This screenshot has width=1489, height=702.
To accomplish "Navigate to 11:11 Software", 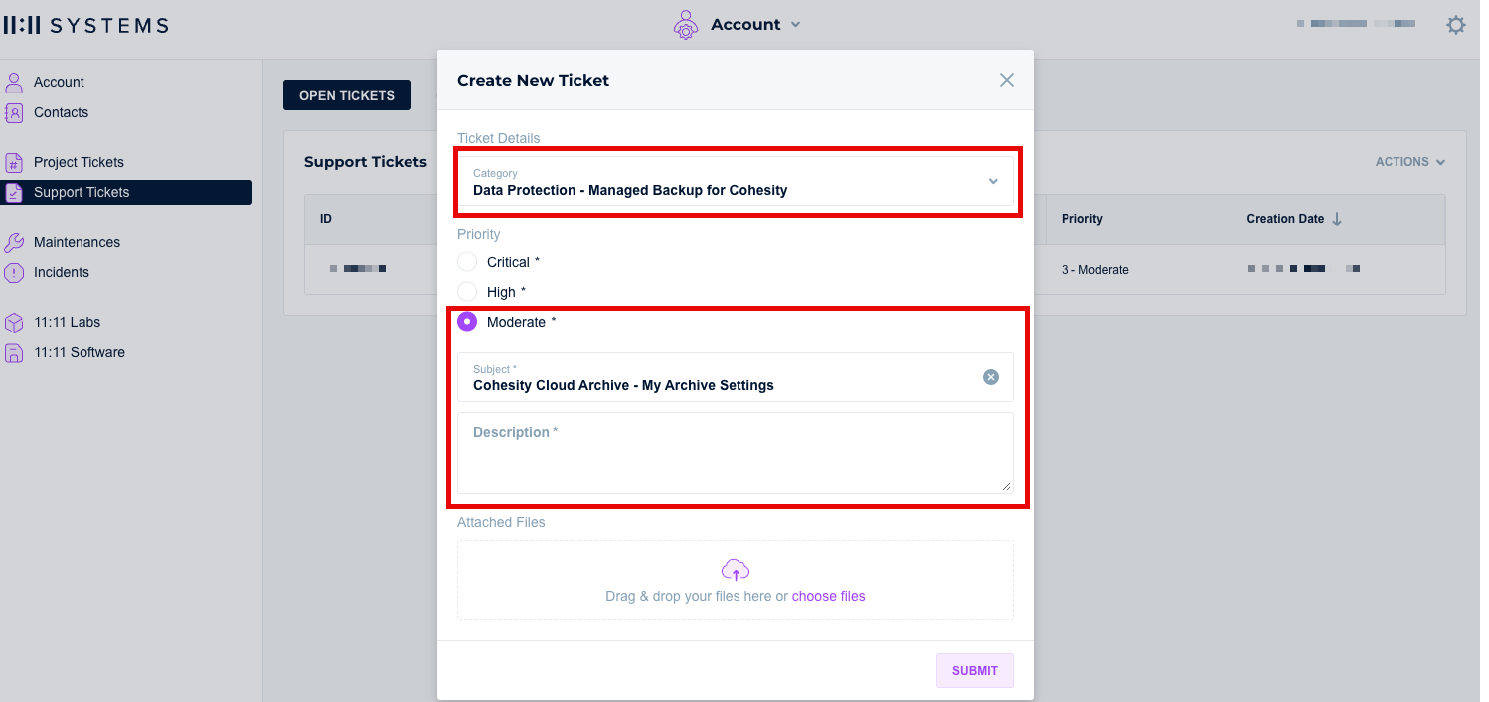I will (79, 352).
